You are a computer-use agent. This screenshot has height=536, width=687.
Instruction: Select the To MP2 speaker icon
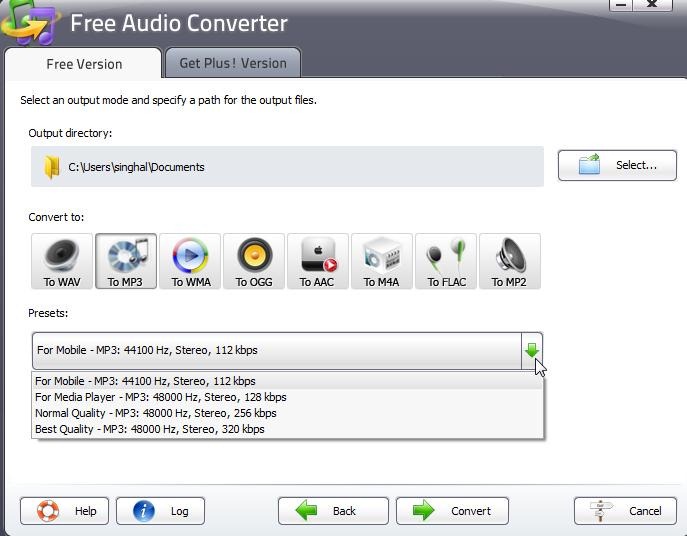[x=510, y=262]
